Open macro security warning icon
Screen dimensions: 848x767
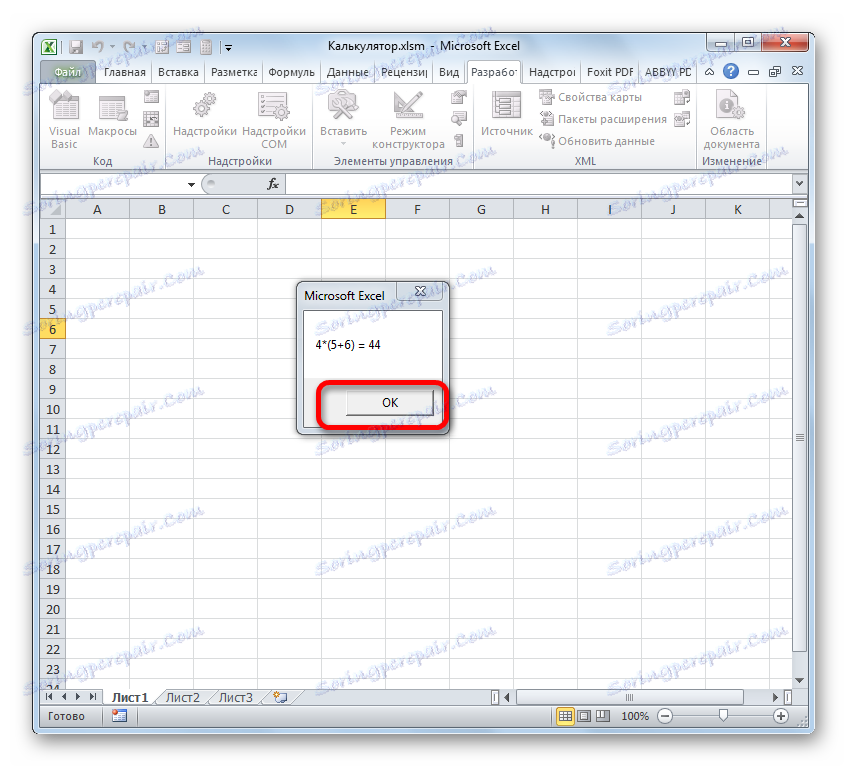(x=151, y=141)
